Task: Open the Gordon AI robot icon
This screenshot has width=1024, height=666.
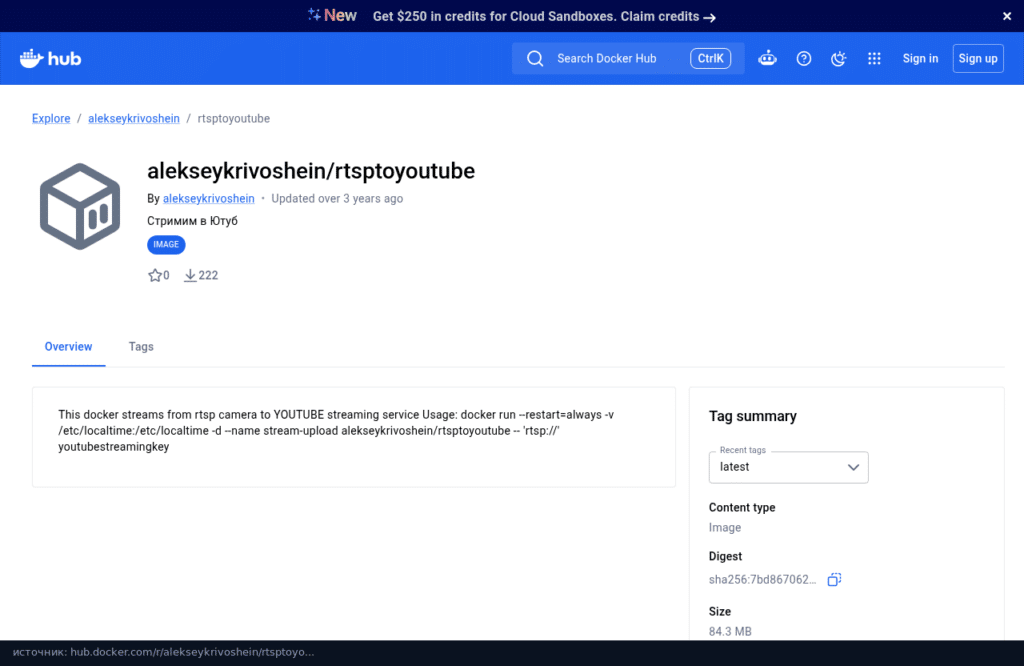Action: pos(767,59)
